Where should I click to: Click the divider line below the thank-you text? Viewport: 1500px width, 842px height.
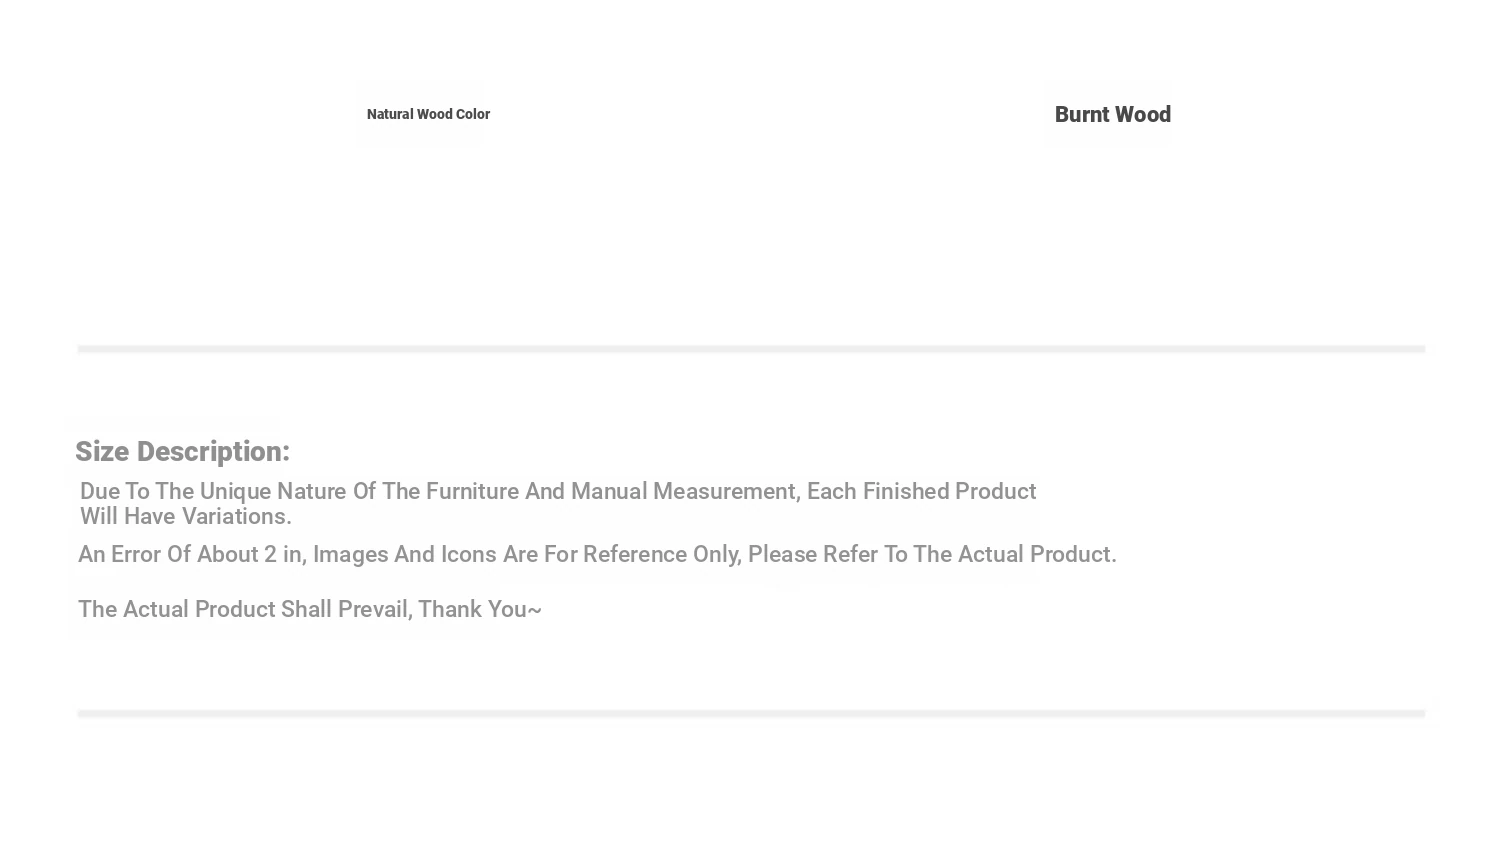coord(751,713)
